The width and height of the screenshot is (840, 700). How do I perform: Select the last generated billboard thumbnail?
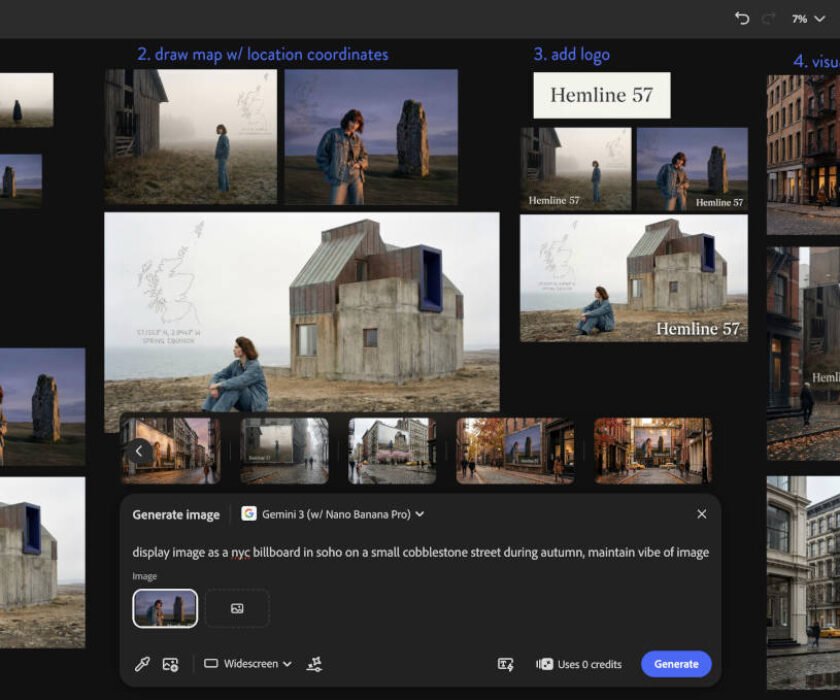[653, 451]
